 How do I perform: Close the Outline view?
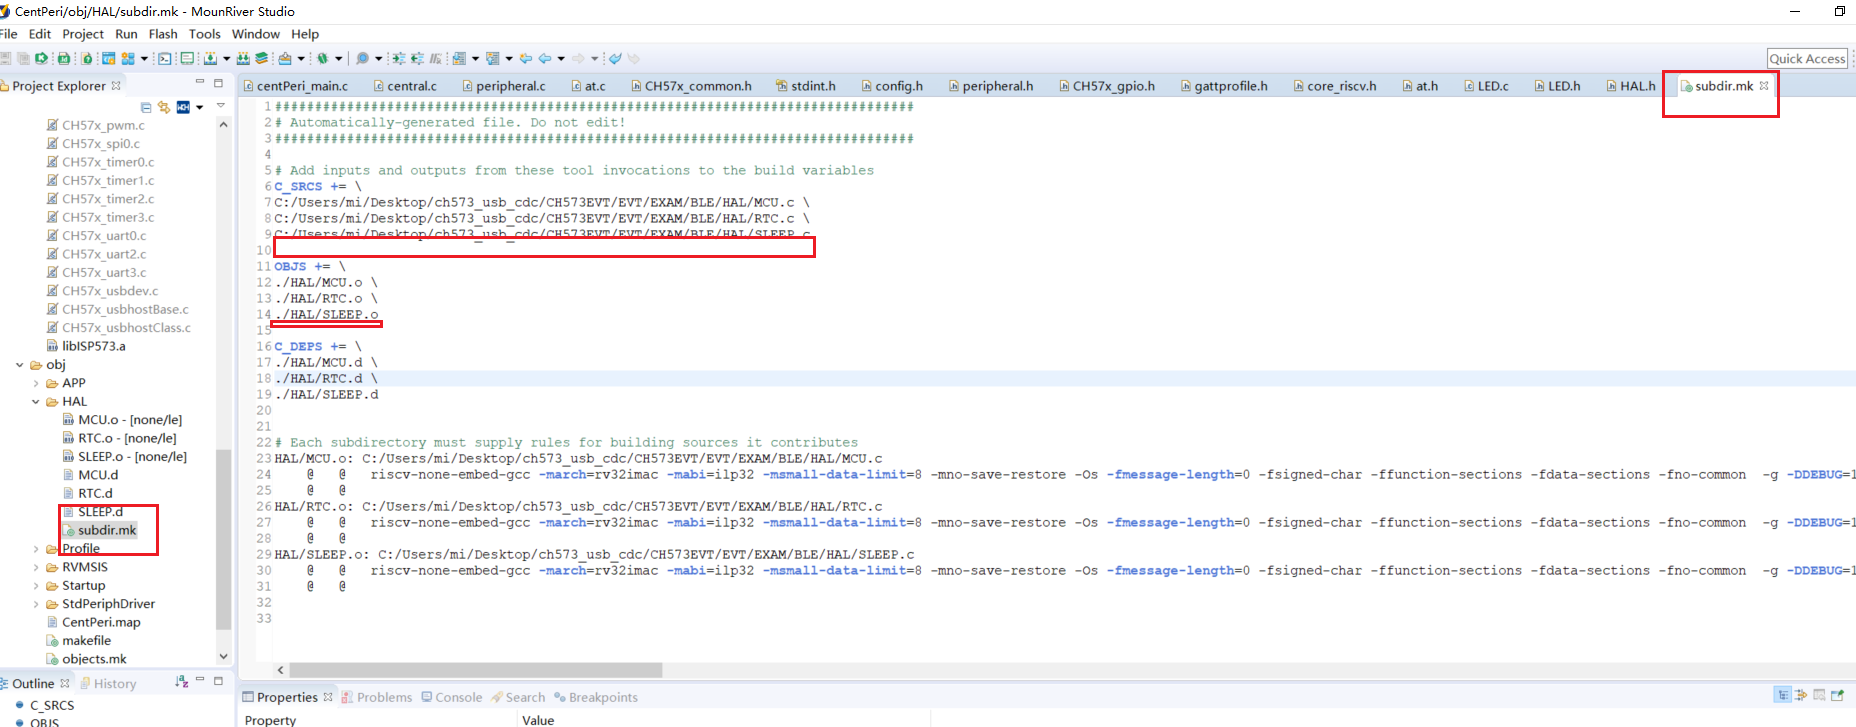pos(65,683)
